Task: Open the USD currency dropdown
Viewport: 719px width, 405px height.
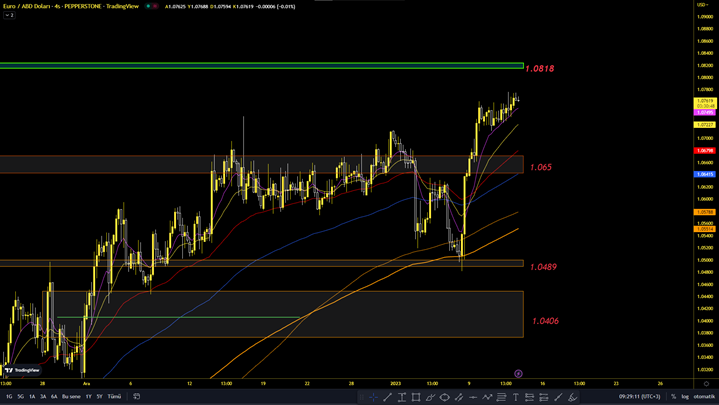Action: coord(703,5)
